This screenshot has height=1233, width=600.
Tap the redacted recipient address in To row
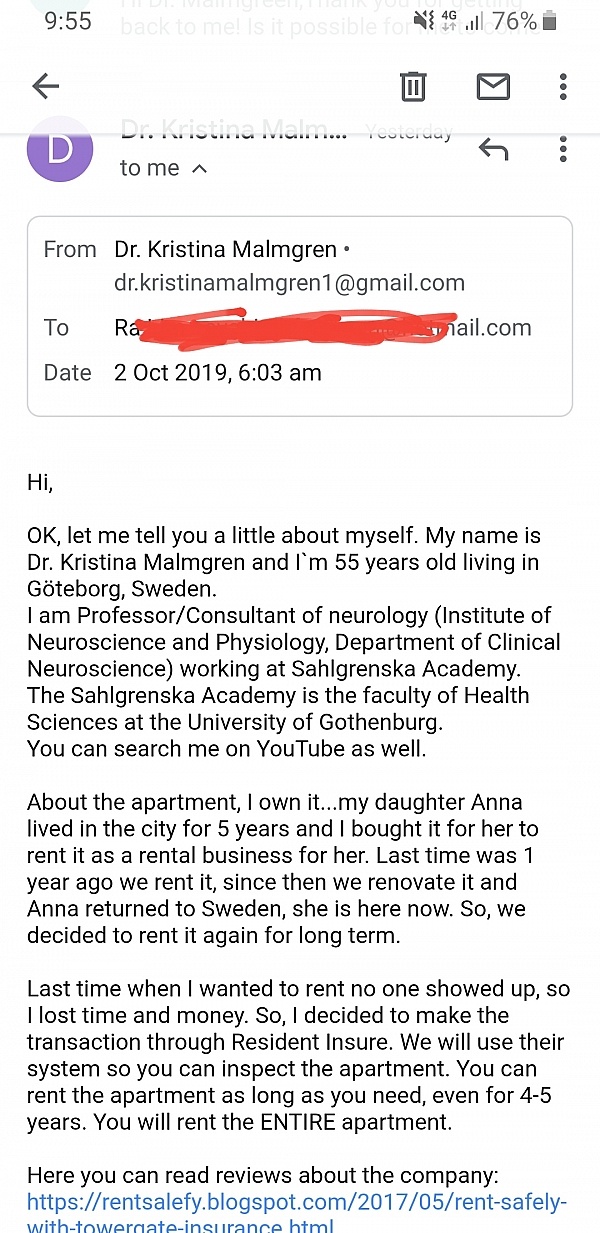coord(322,327)
